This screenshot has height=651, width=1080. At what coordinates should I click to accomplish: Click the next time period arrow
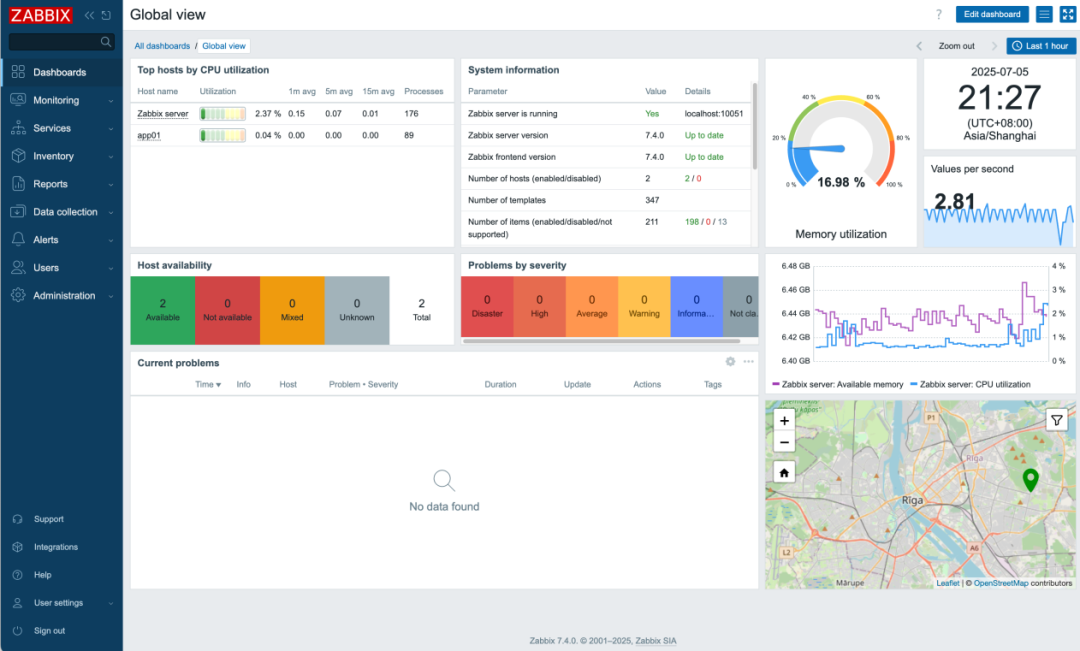point(994,46)
